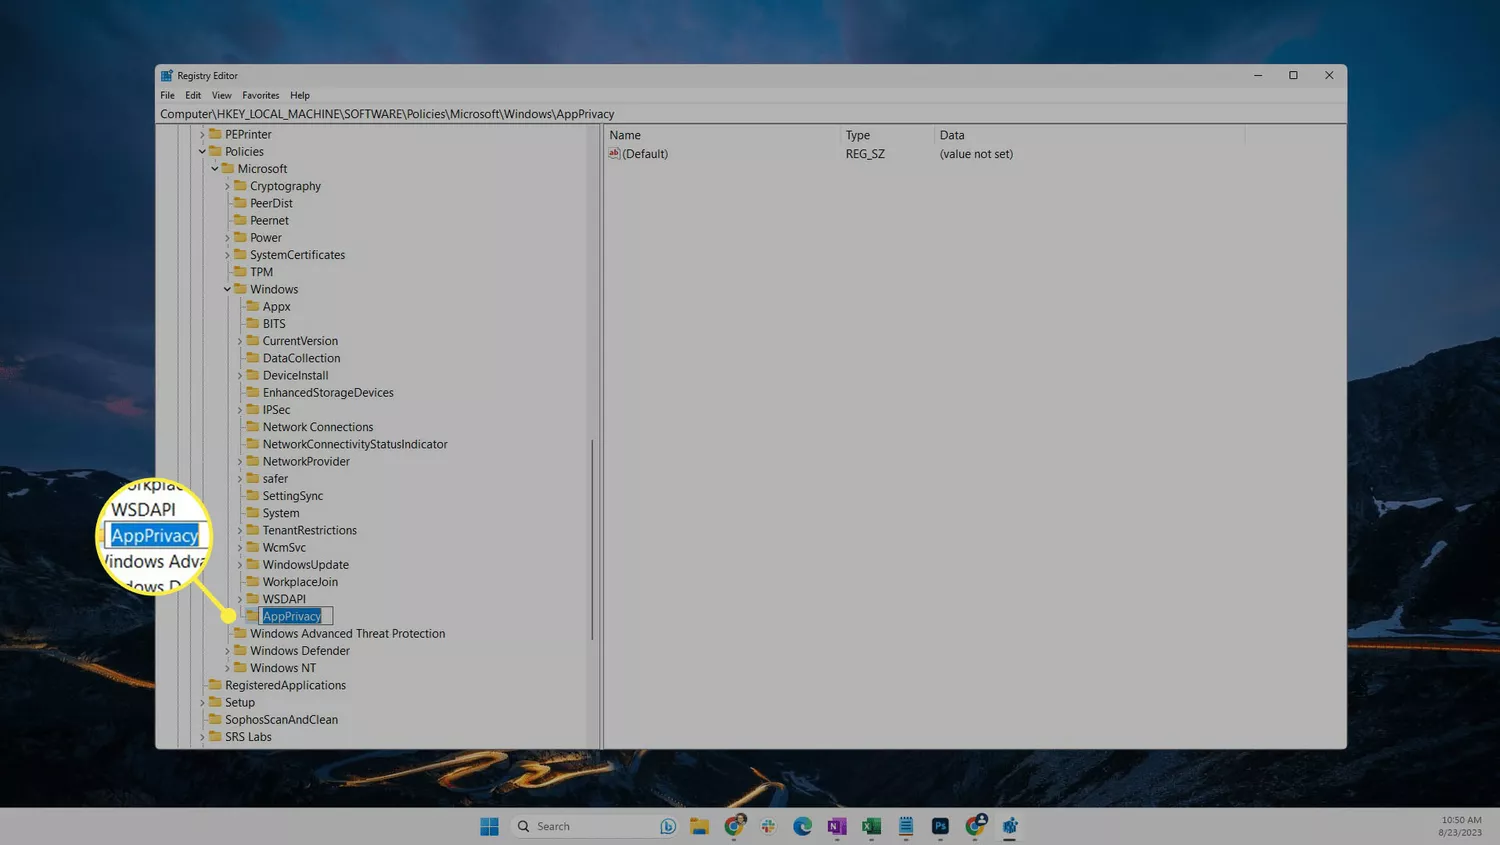Click the (Default) string value icon

(614, 154)
